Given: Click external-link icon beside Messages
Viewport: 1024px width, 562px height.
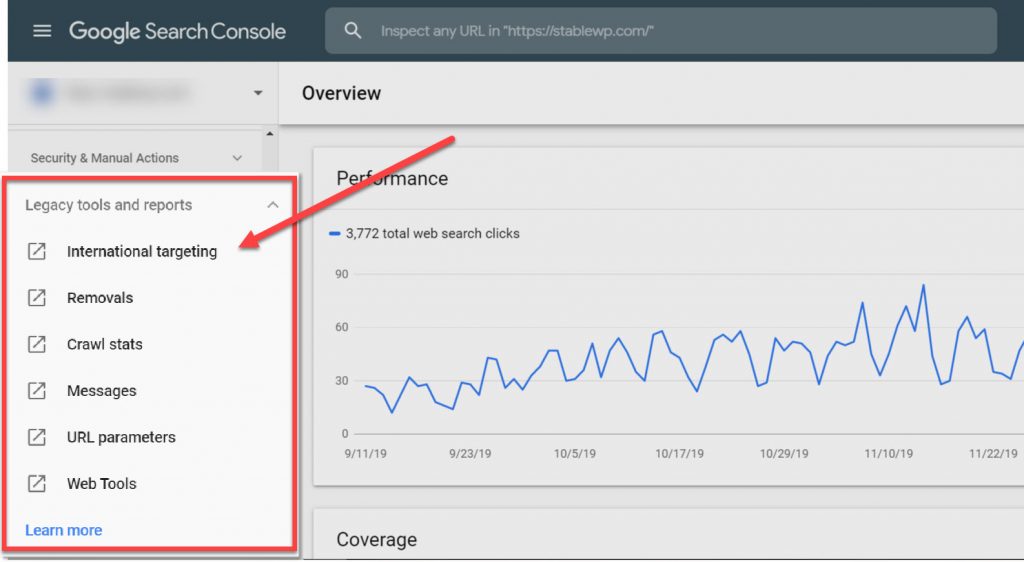Looking at the screenshot, I should tap(37, 390).
